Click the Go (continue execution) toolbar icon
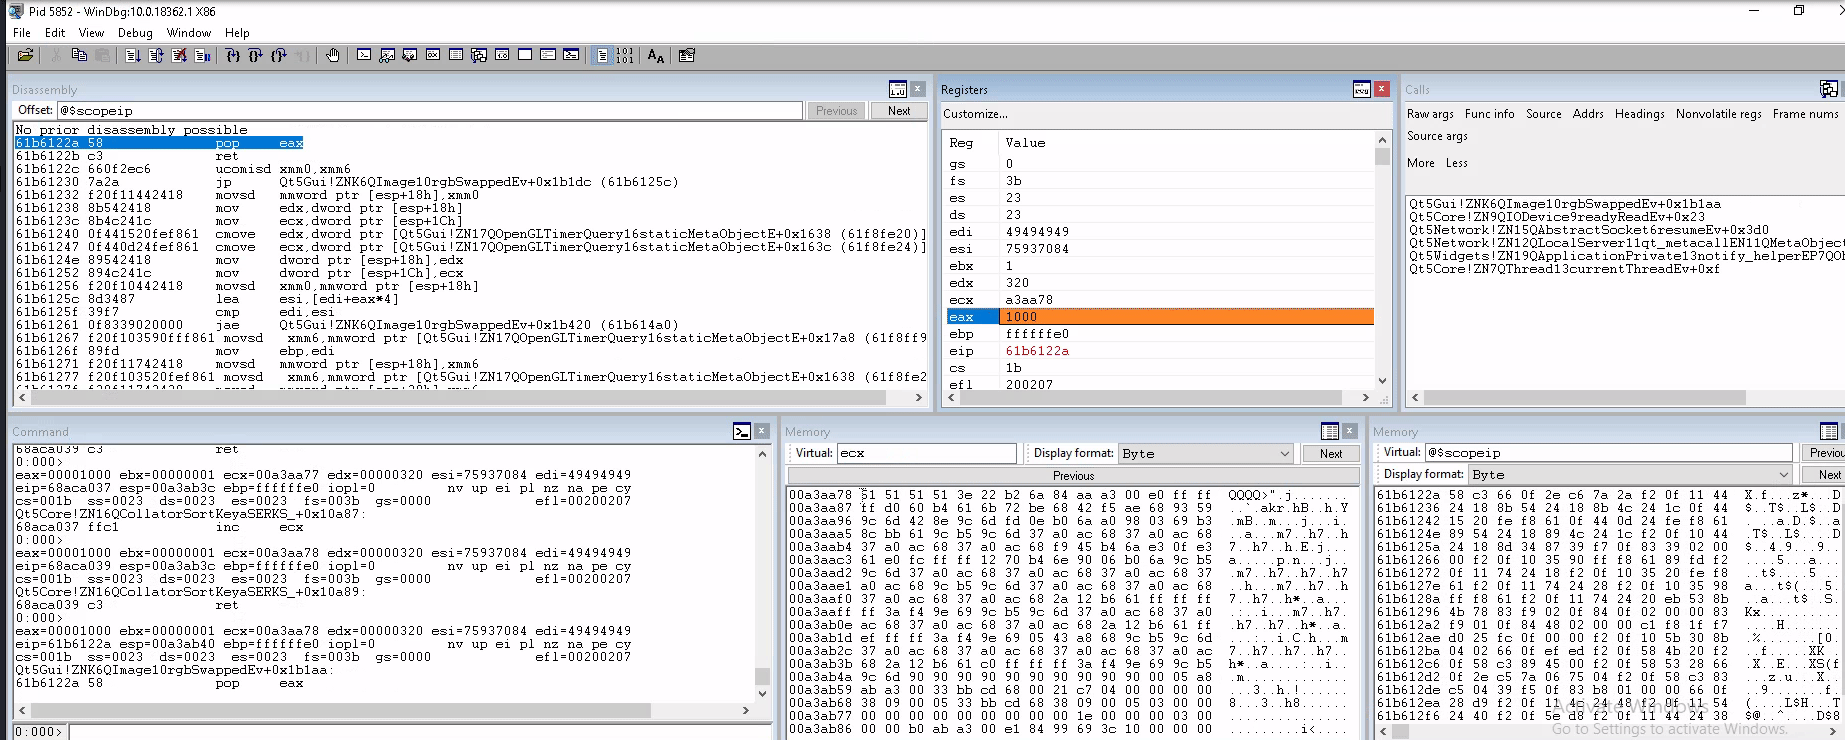The height and width of the screenshot is (740, 1845). 133,56
